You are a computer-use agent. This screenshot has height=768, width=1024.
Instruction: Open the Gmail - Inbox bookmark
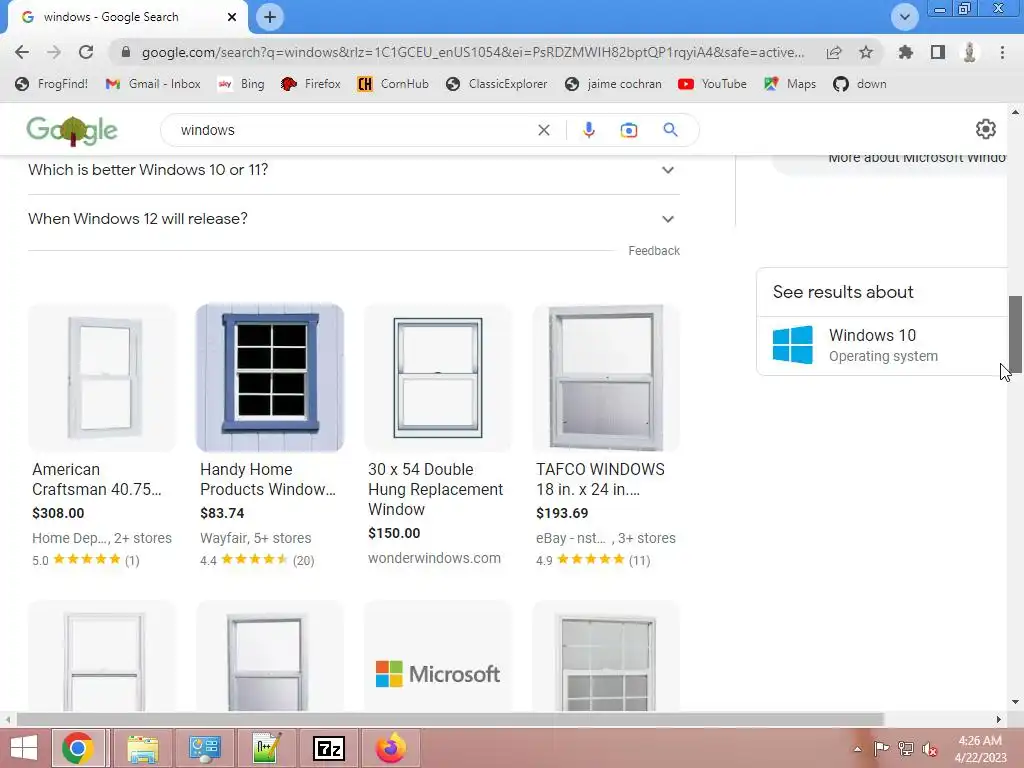(x=153, y=84)
